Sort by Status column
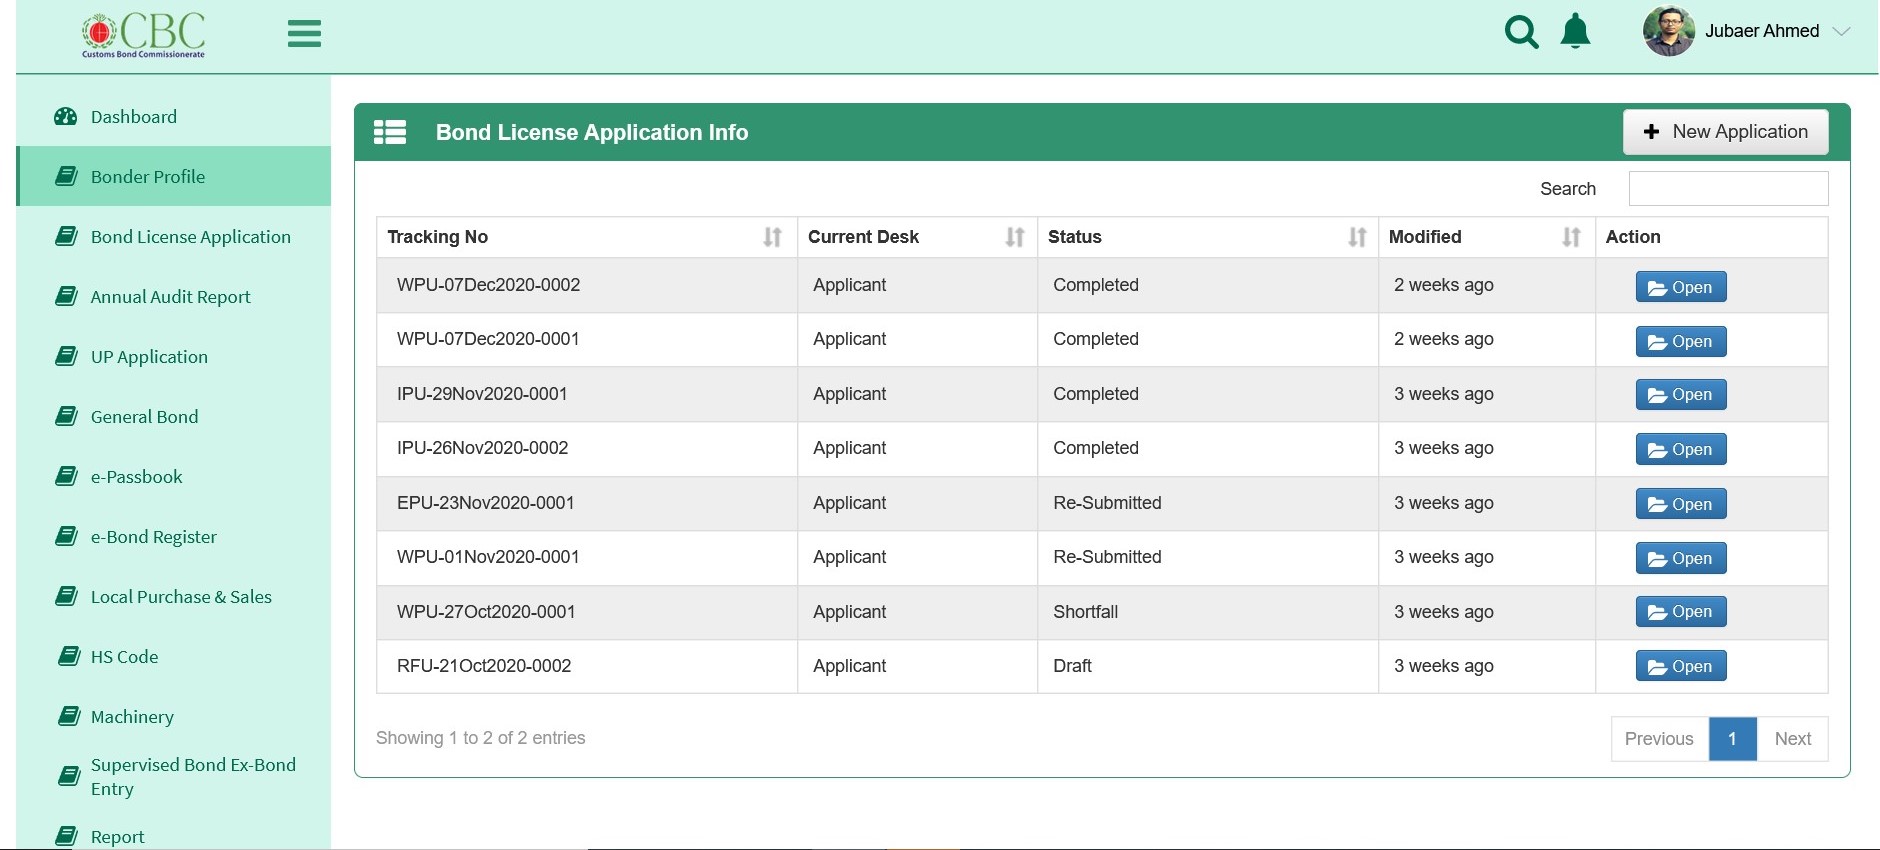Screen dimensions: 1880x850 (1208, 237)
